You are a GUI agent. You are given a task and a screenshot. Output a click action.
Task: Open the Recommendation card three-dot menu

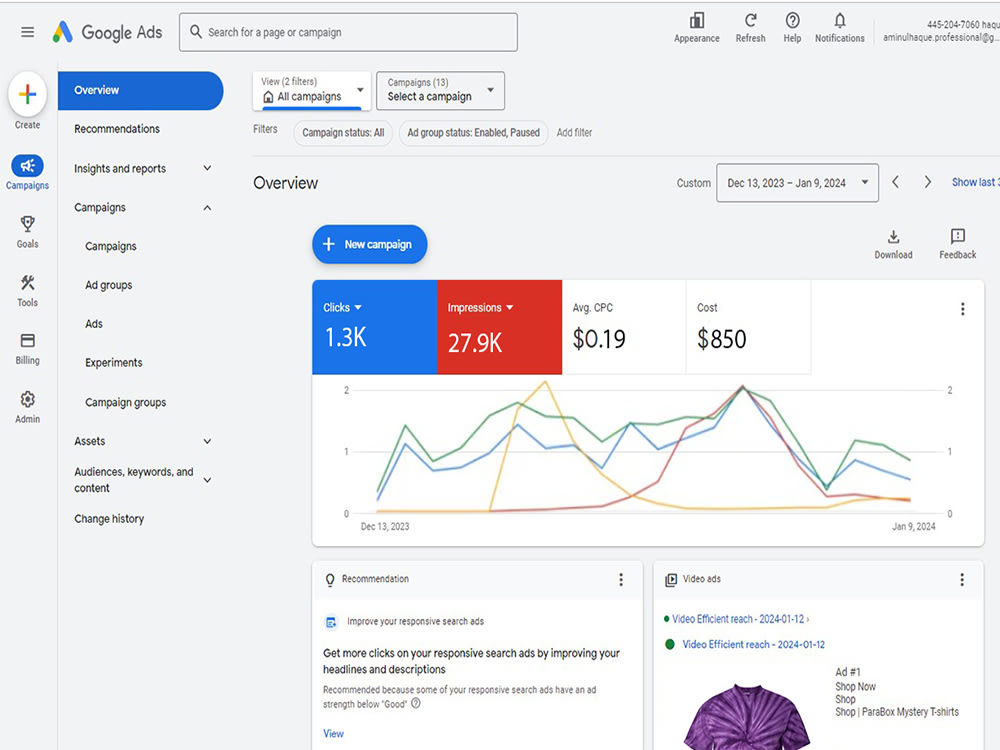point(621,579)
